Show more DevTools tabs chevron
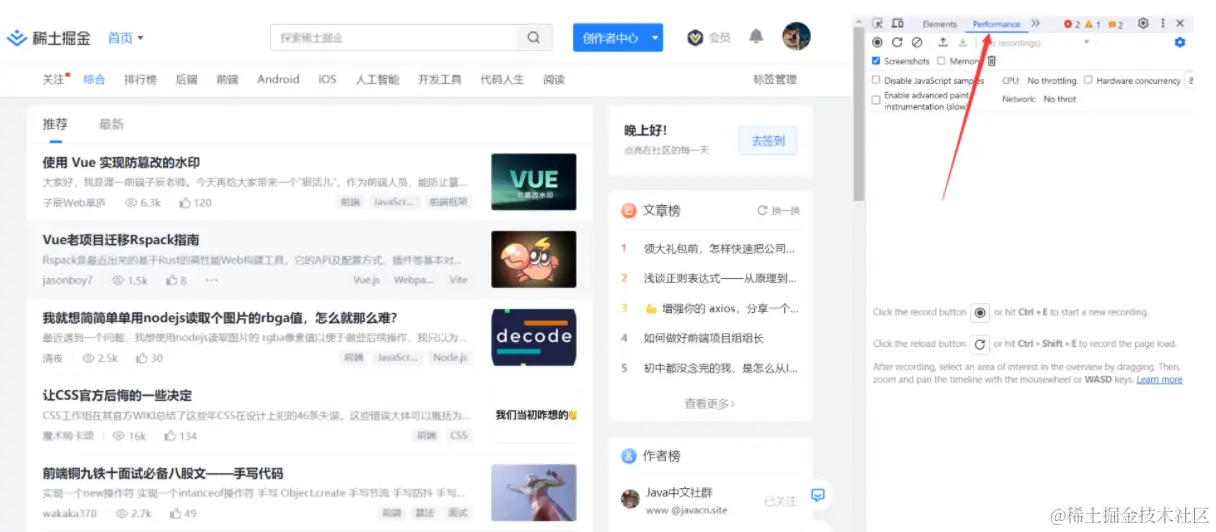This screenshot has width=1216, height=532. [1035, 23]
